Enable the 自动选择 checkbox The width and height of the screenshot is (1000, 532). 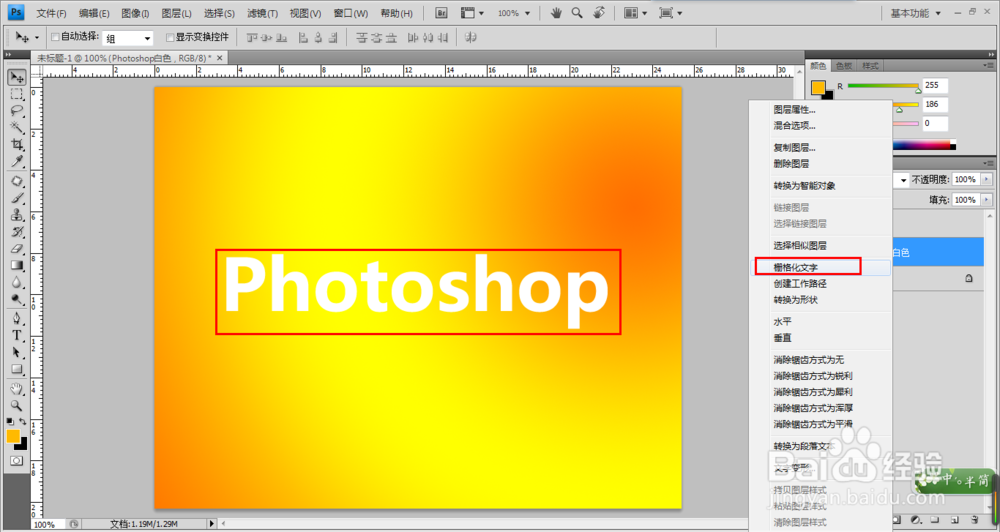(55, 37)
